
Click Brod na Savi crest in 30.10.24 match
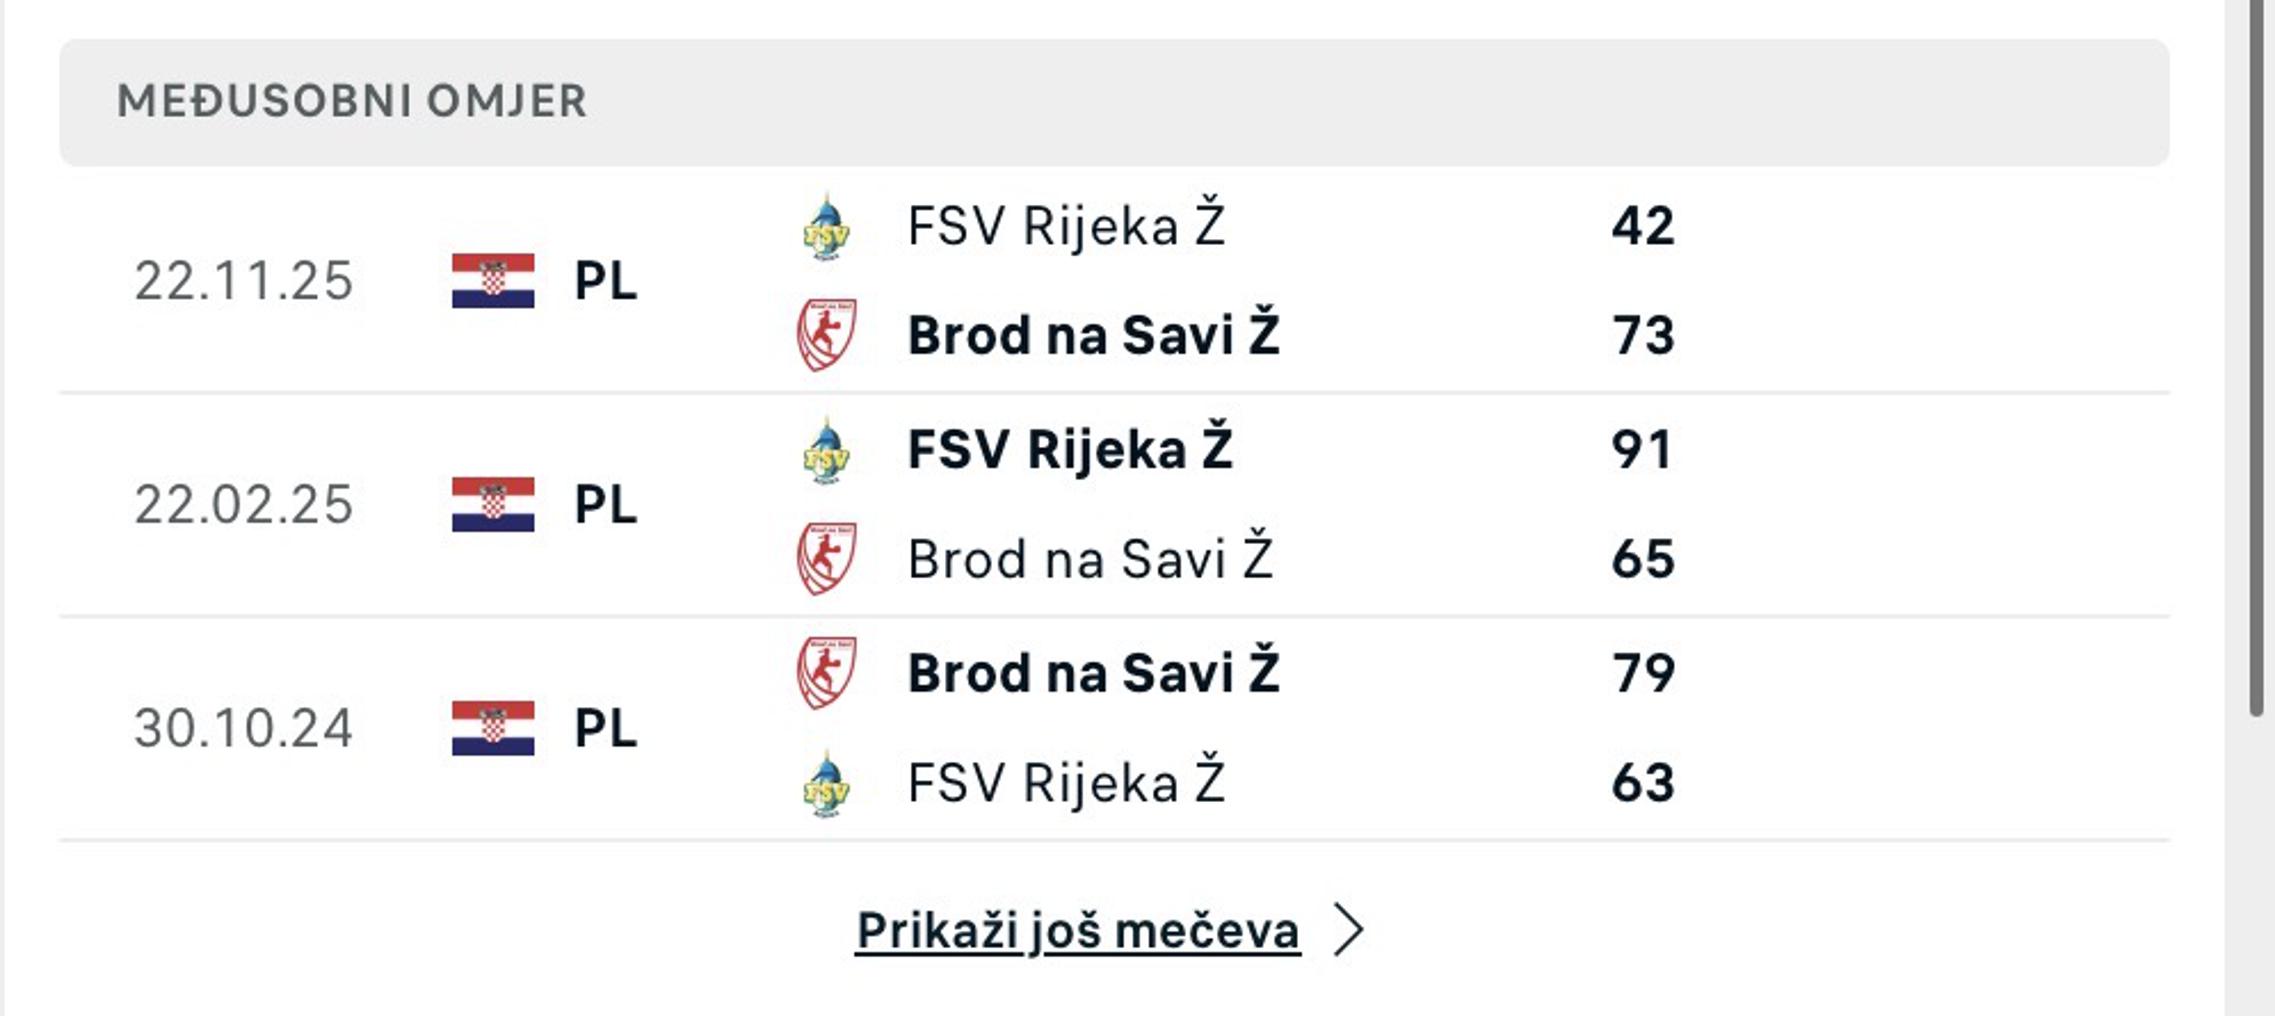click(x=826, y=673)
